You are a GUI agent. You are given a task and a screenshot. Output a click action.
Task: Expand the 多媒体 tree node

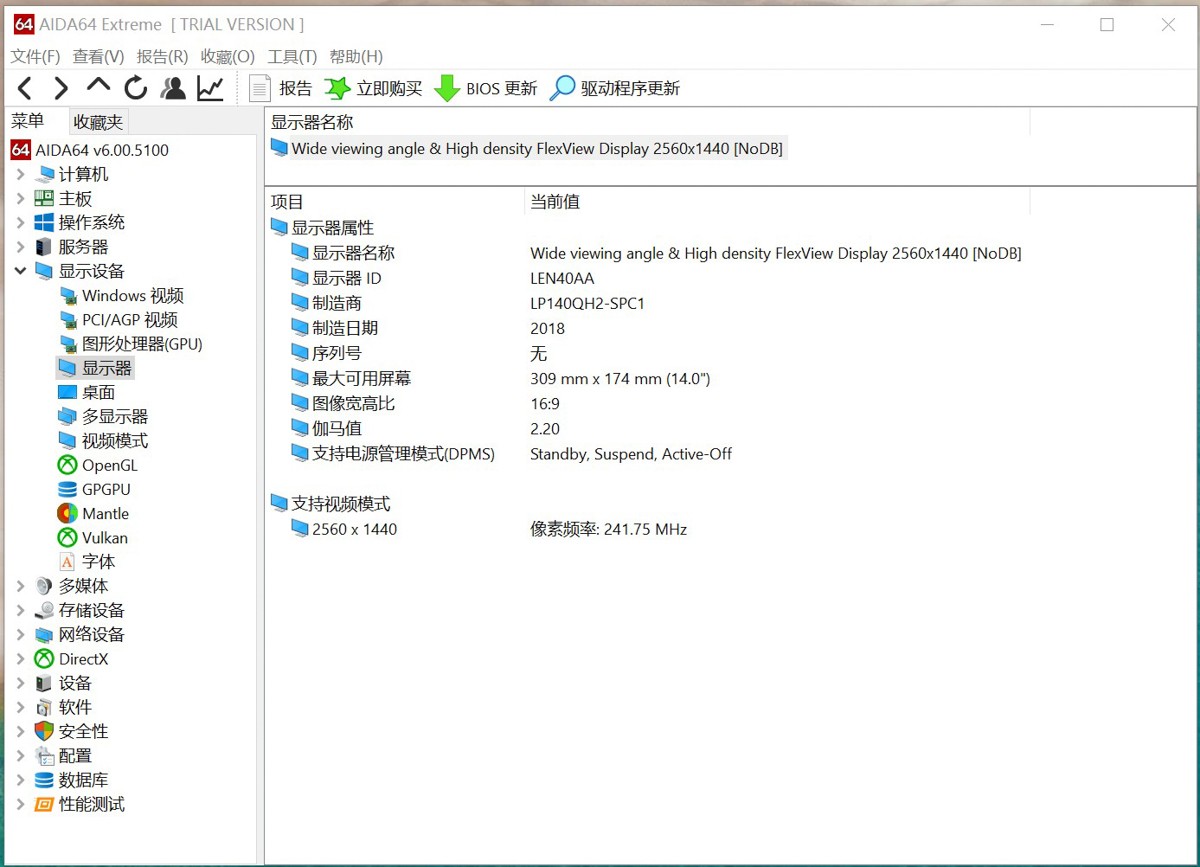(x=20, y=586)
